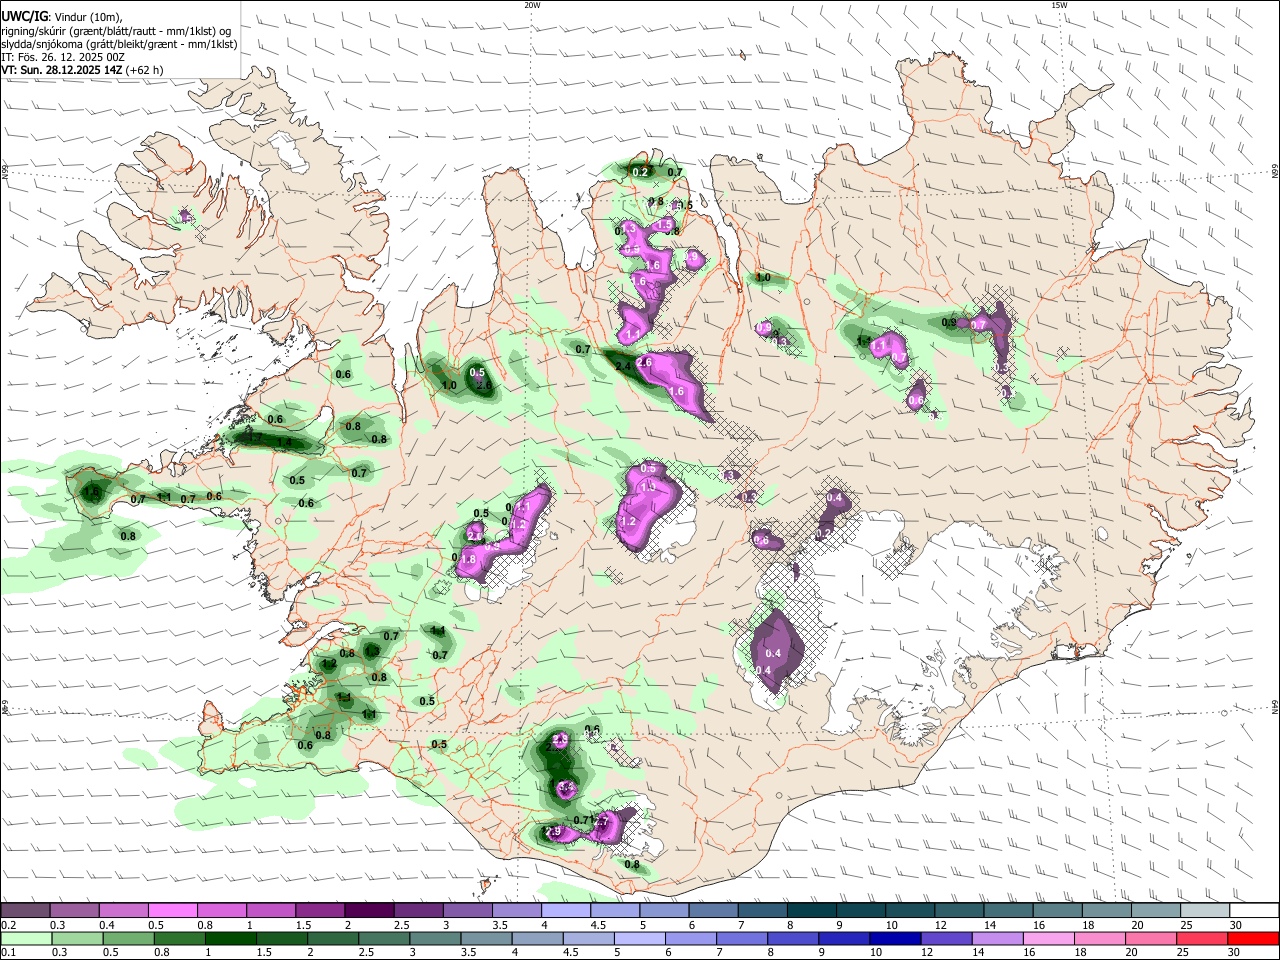Click the '20W' longitude label

tap(532, 5)
